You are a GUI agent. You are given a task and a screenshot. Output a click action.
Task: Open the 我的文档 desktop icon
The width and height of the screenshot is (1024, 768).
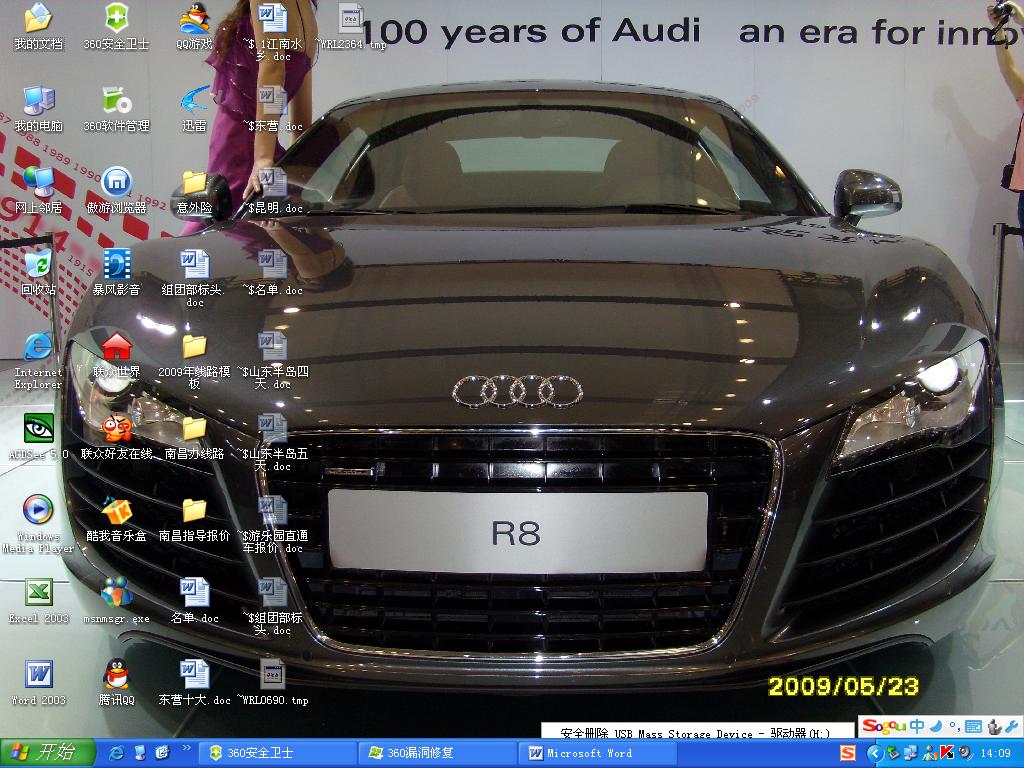click(39, 26)
